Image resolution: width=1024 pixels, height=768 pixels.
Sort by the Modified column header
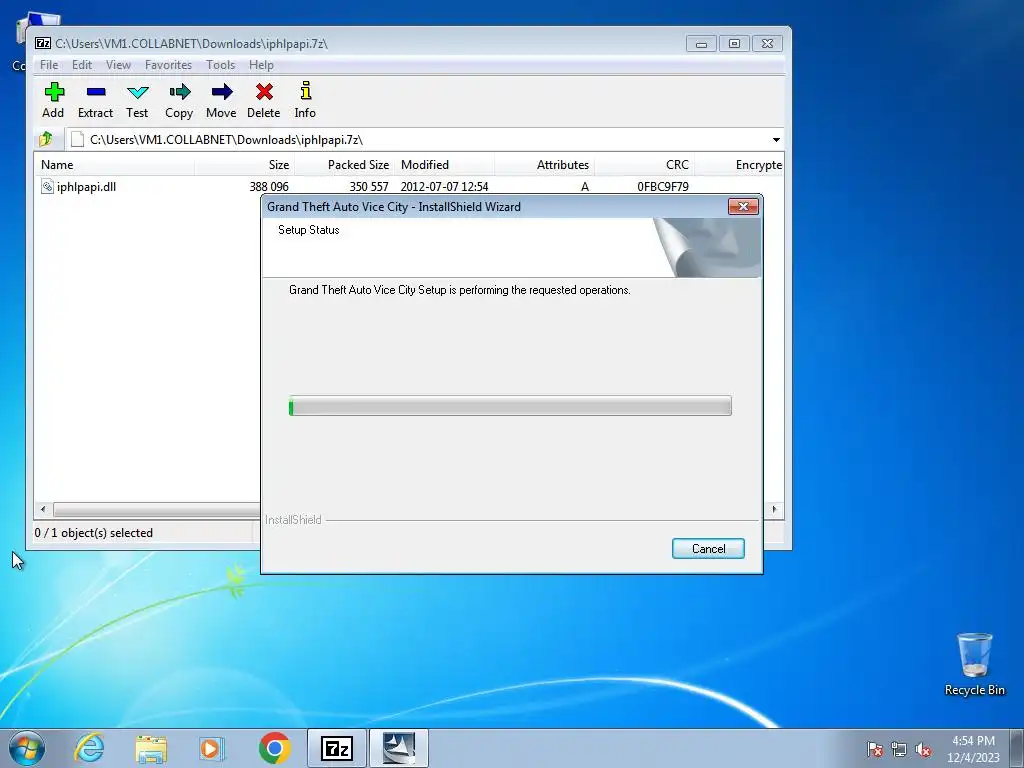(x=444, y=165)
